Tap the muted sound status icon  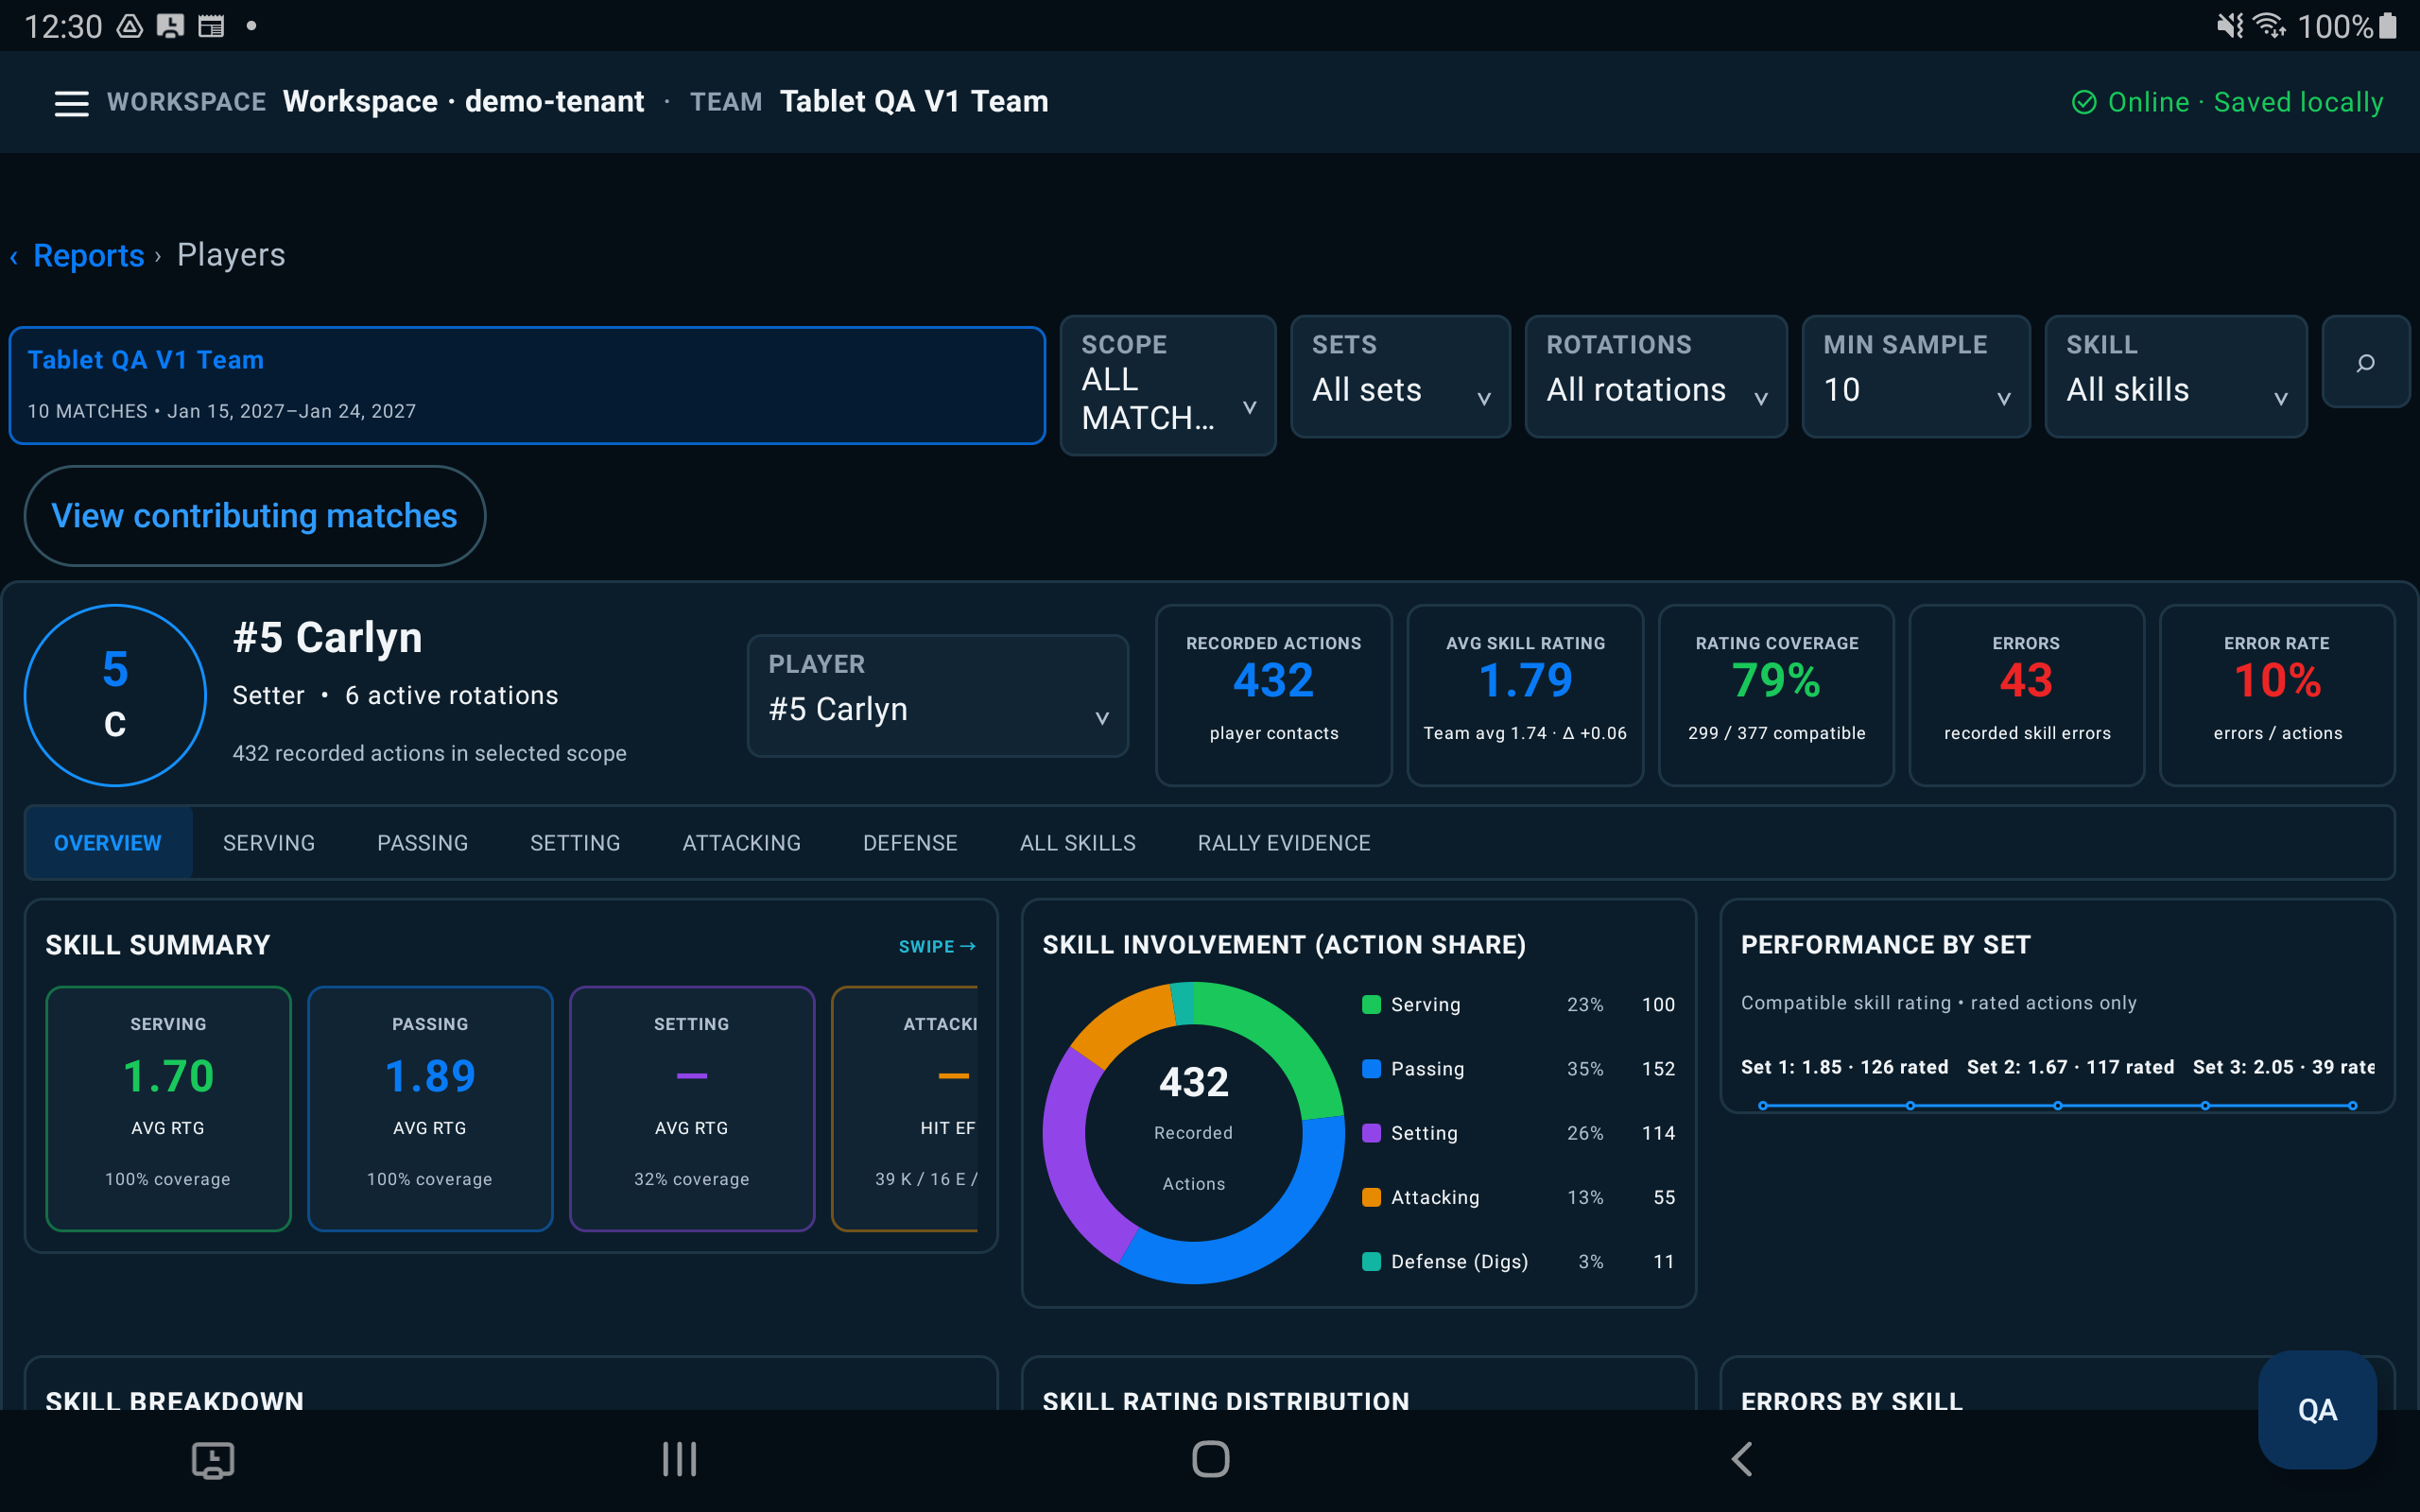2229,25
